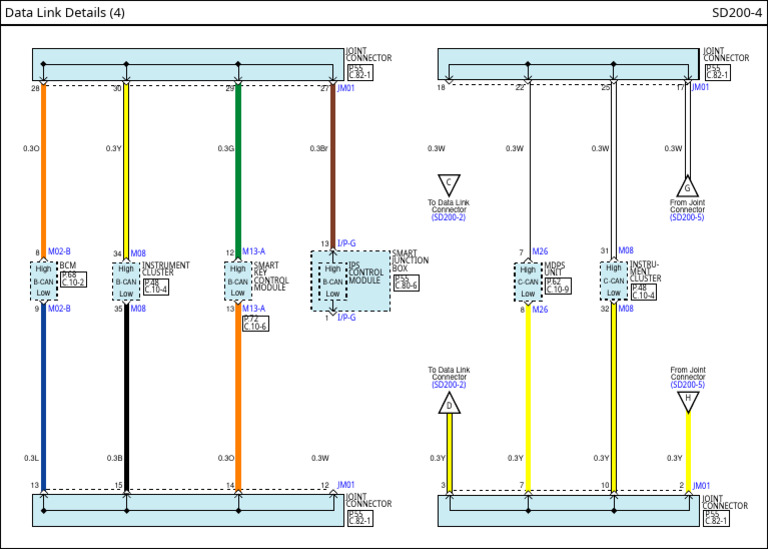Click P.55 C.80-6 Smart Junction Box reference

406,282
